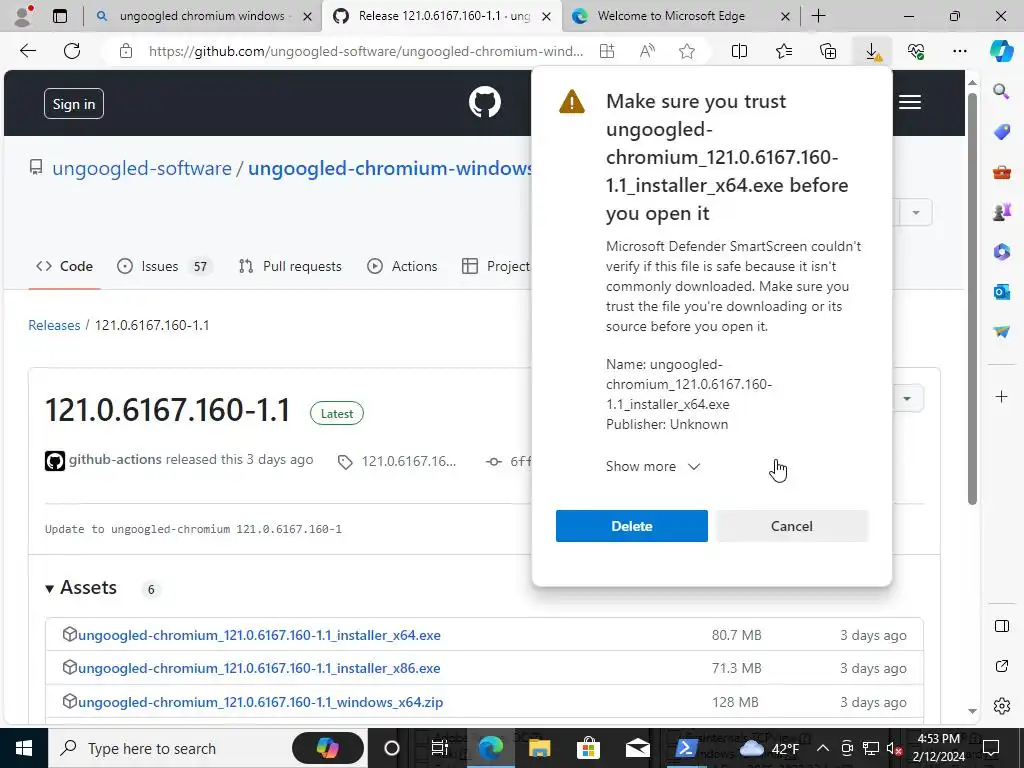The width and height of the screenshot is (1024, 768).
Task: Open the Issues tab
Action: pyautogui.click(x=163, y=266)
